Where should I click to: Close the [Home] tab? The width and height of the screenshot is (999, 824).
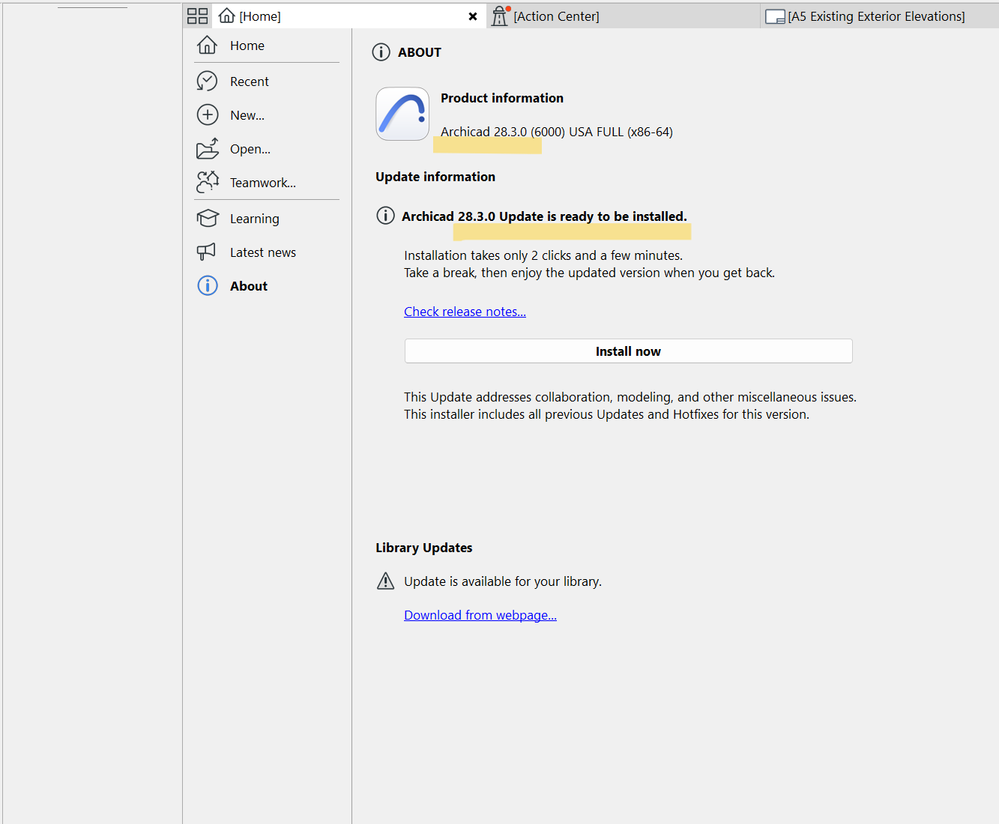(473, 17)
